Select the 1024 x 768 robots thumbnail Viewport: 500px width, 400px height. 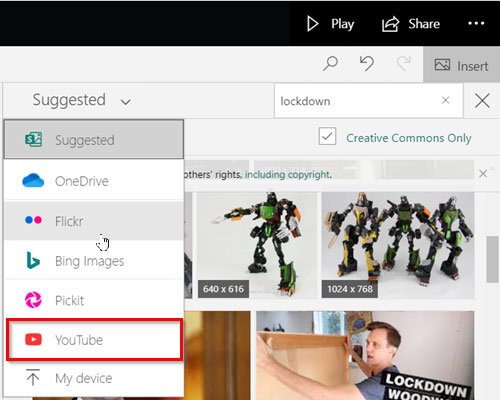pyautogui.click(x=398, y=245)
